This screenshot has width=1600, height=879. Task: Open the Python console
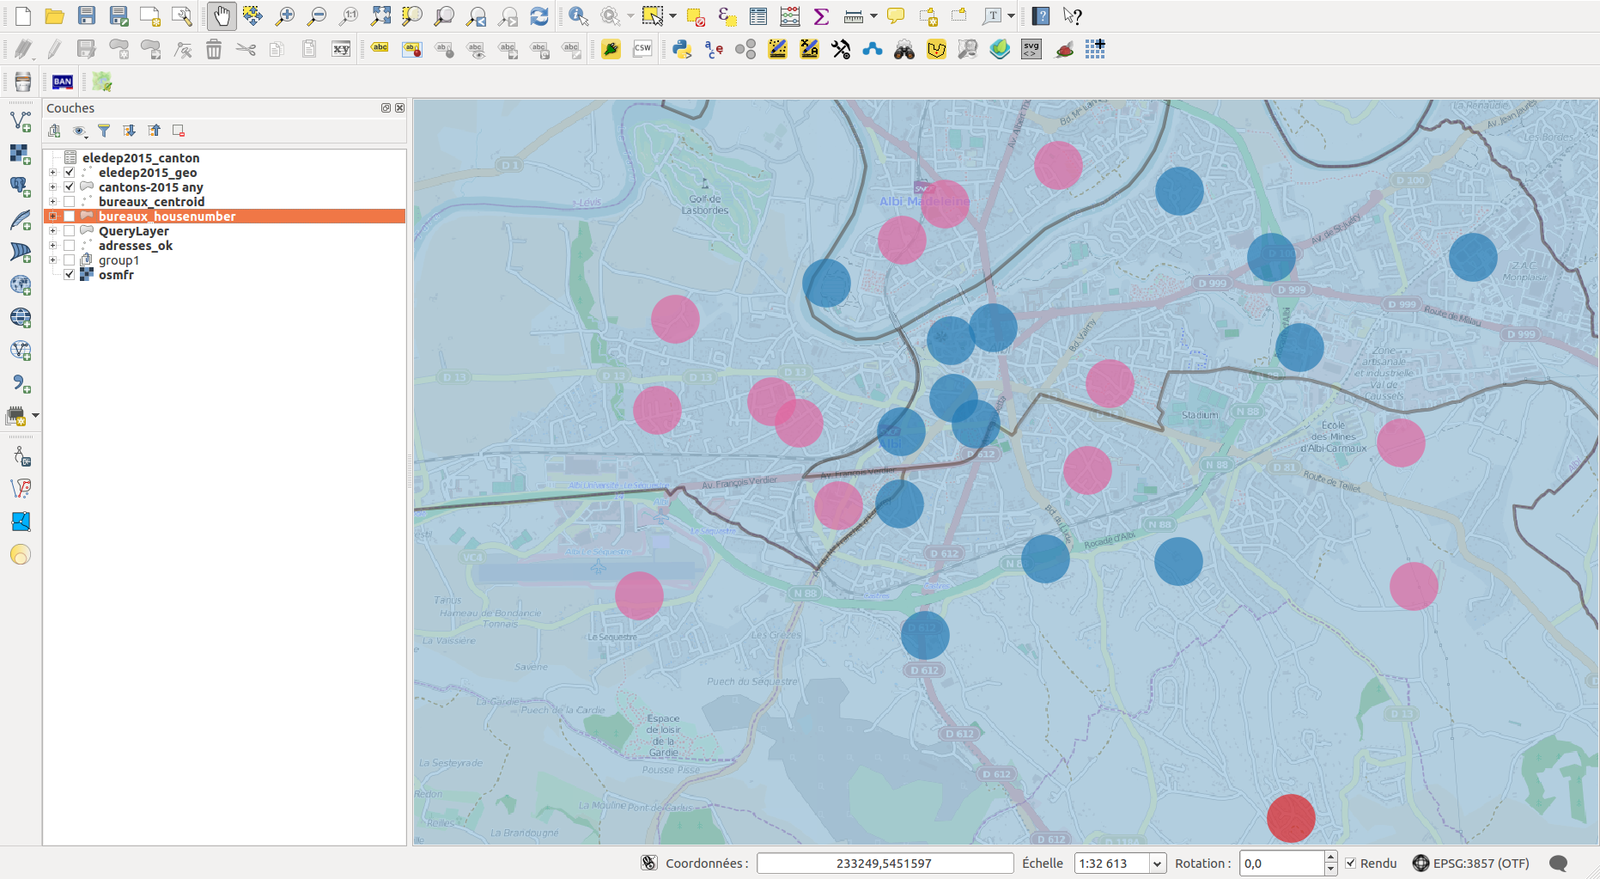coord(682,49)
